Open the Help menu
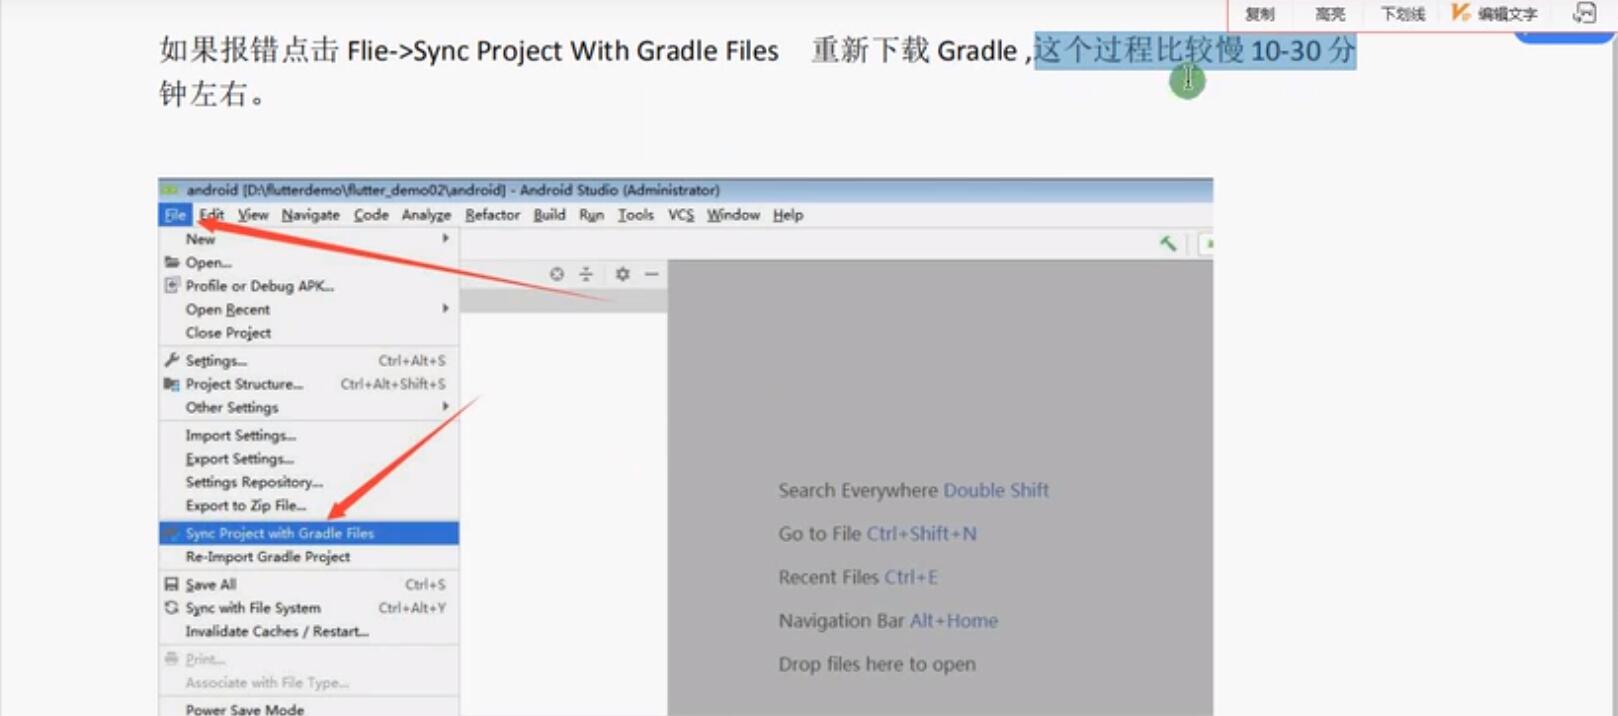The image size is (1618, 716). pos(788,215)
